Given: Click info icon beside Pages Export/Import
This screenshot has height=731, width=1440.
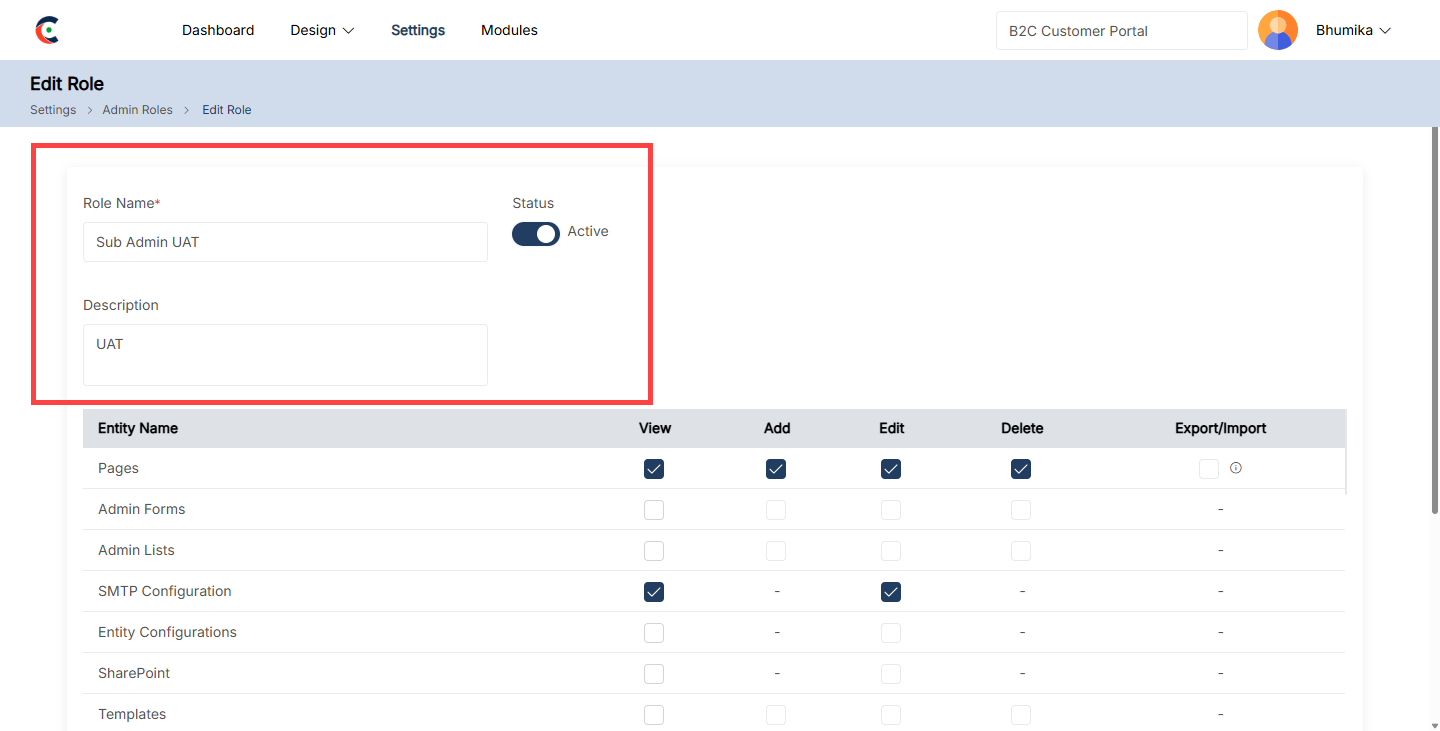Looking at the screenshot, I should (x=1236, y=468).
